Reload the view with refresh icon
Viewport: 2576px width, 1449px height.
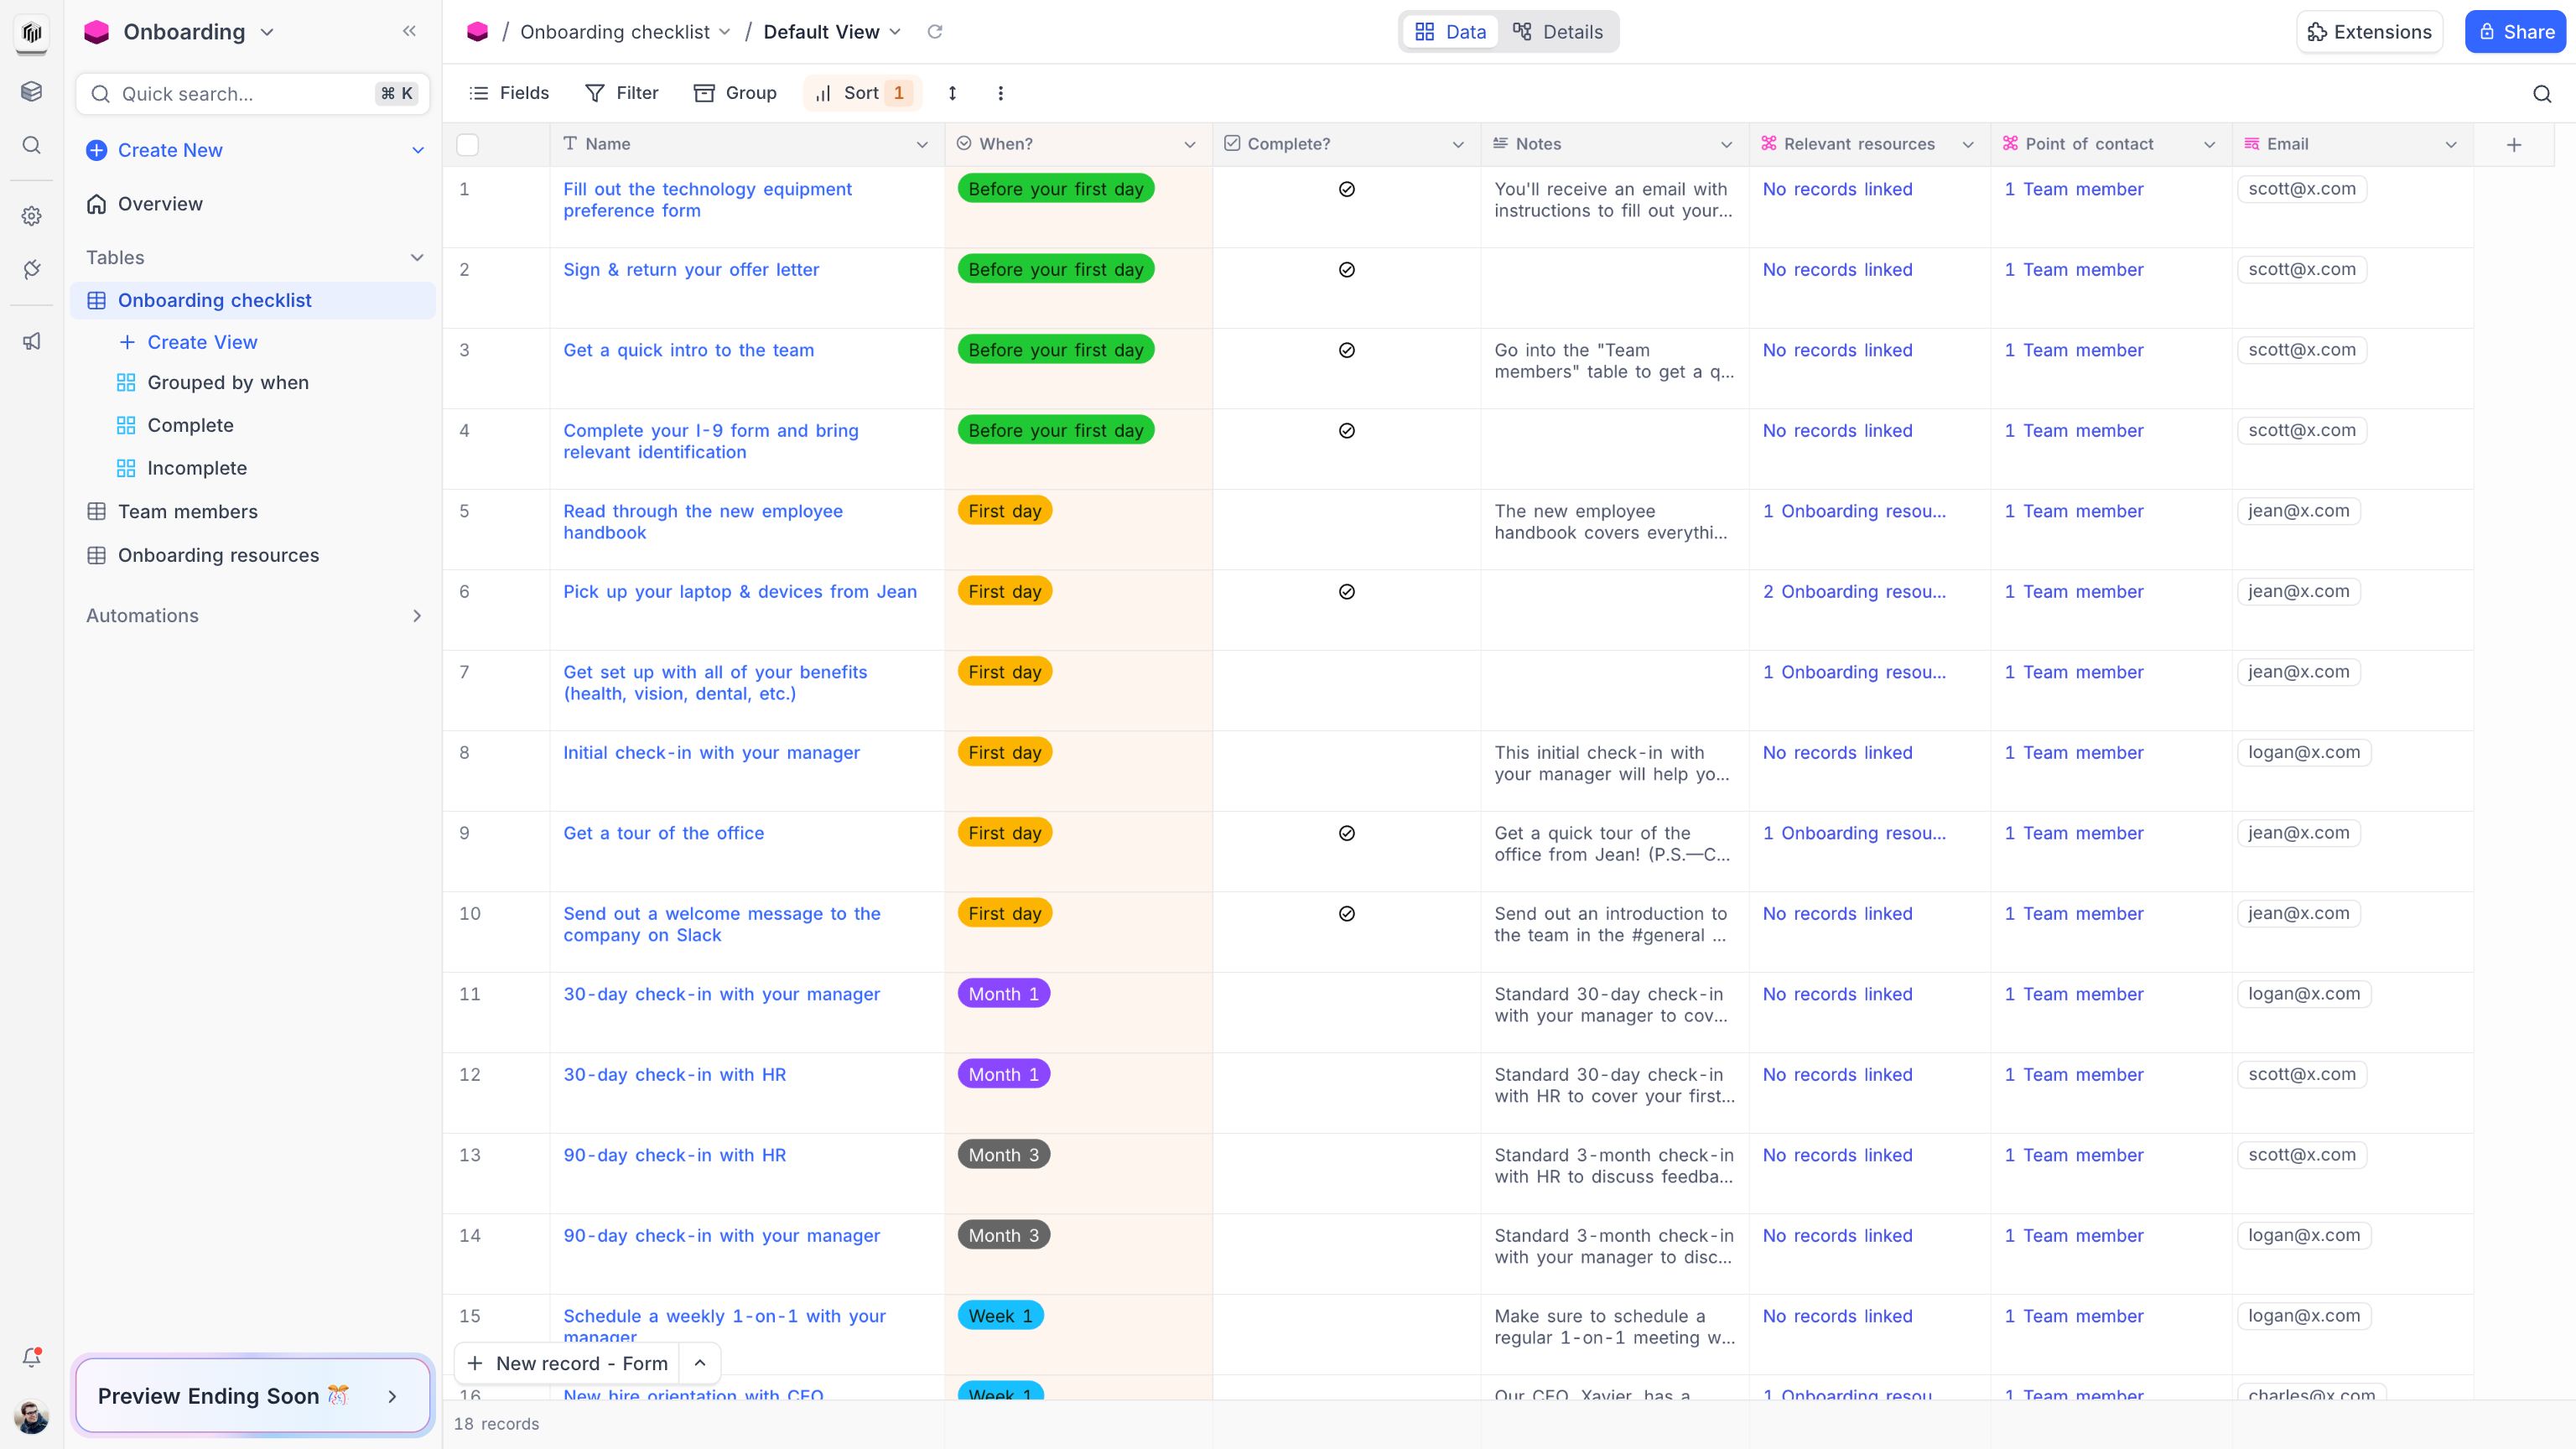pyautogui.click(x=935, y=32)
